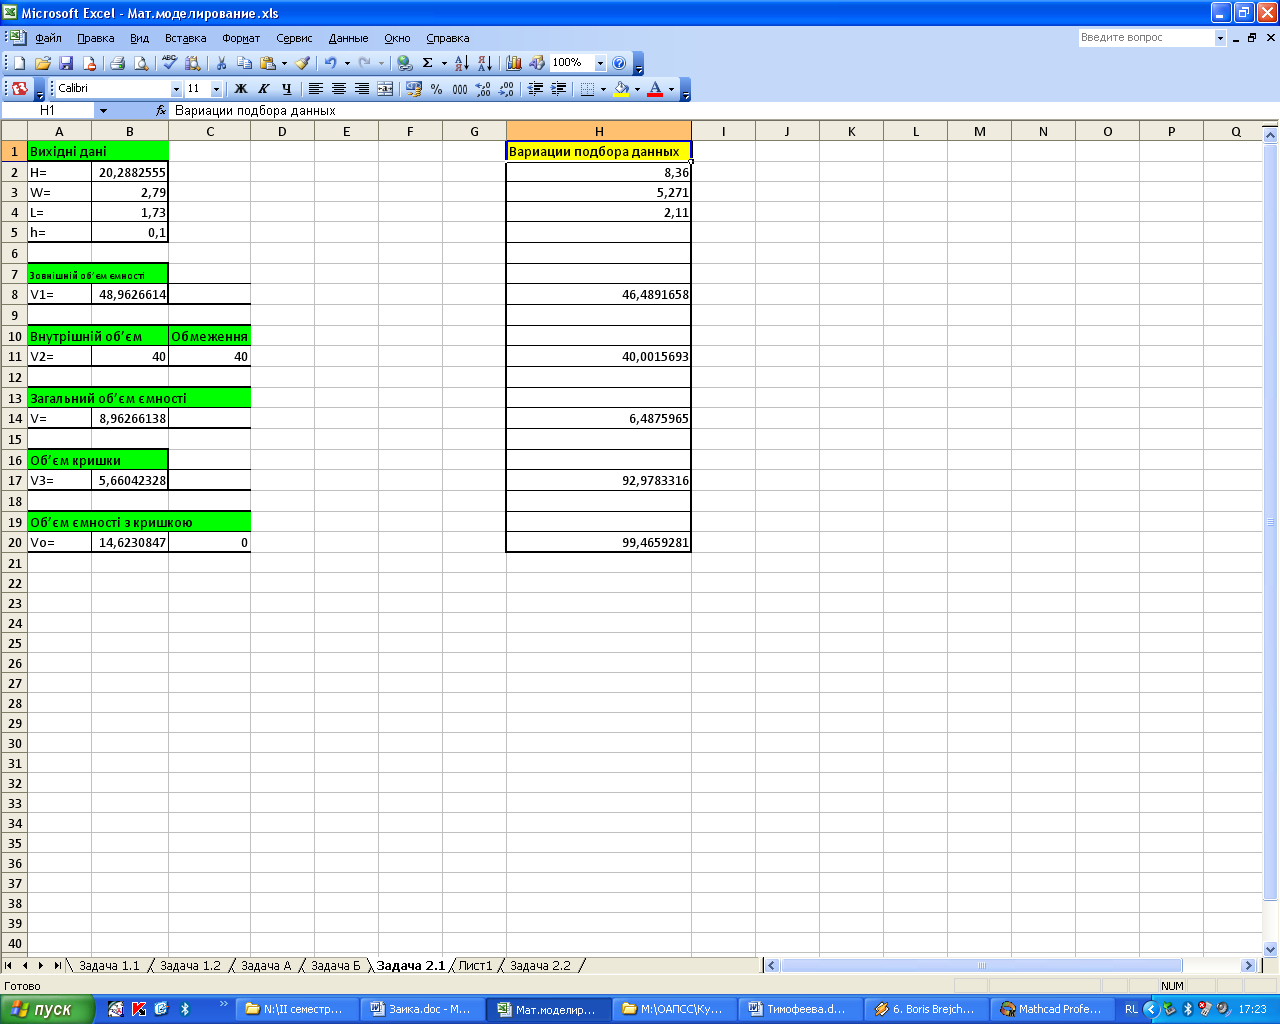
Task: Expand the AutoSum functions dropdown arrow
Action: pyautogui.click(x=444, y=63)
